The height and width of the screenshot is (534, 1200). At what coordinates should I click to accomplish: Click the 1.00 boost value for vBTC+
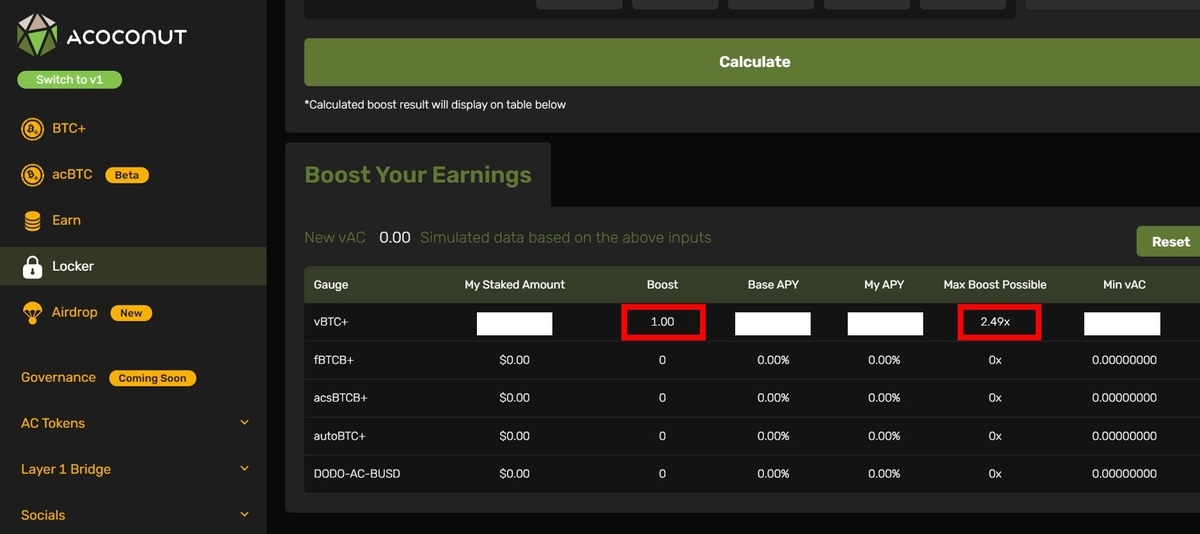click(x=663, y=323)
